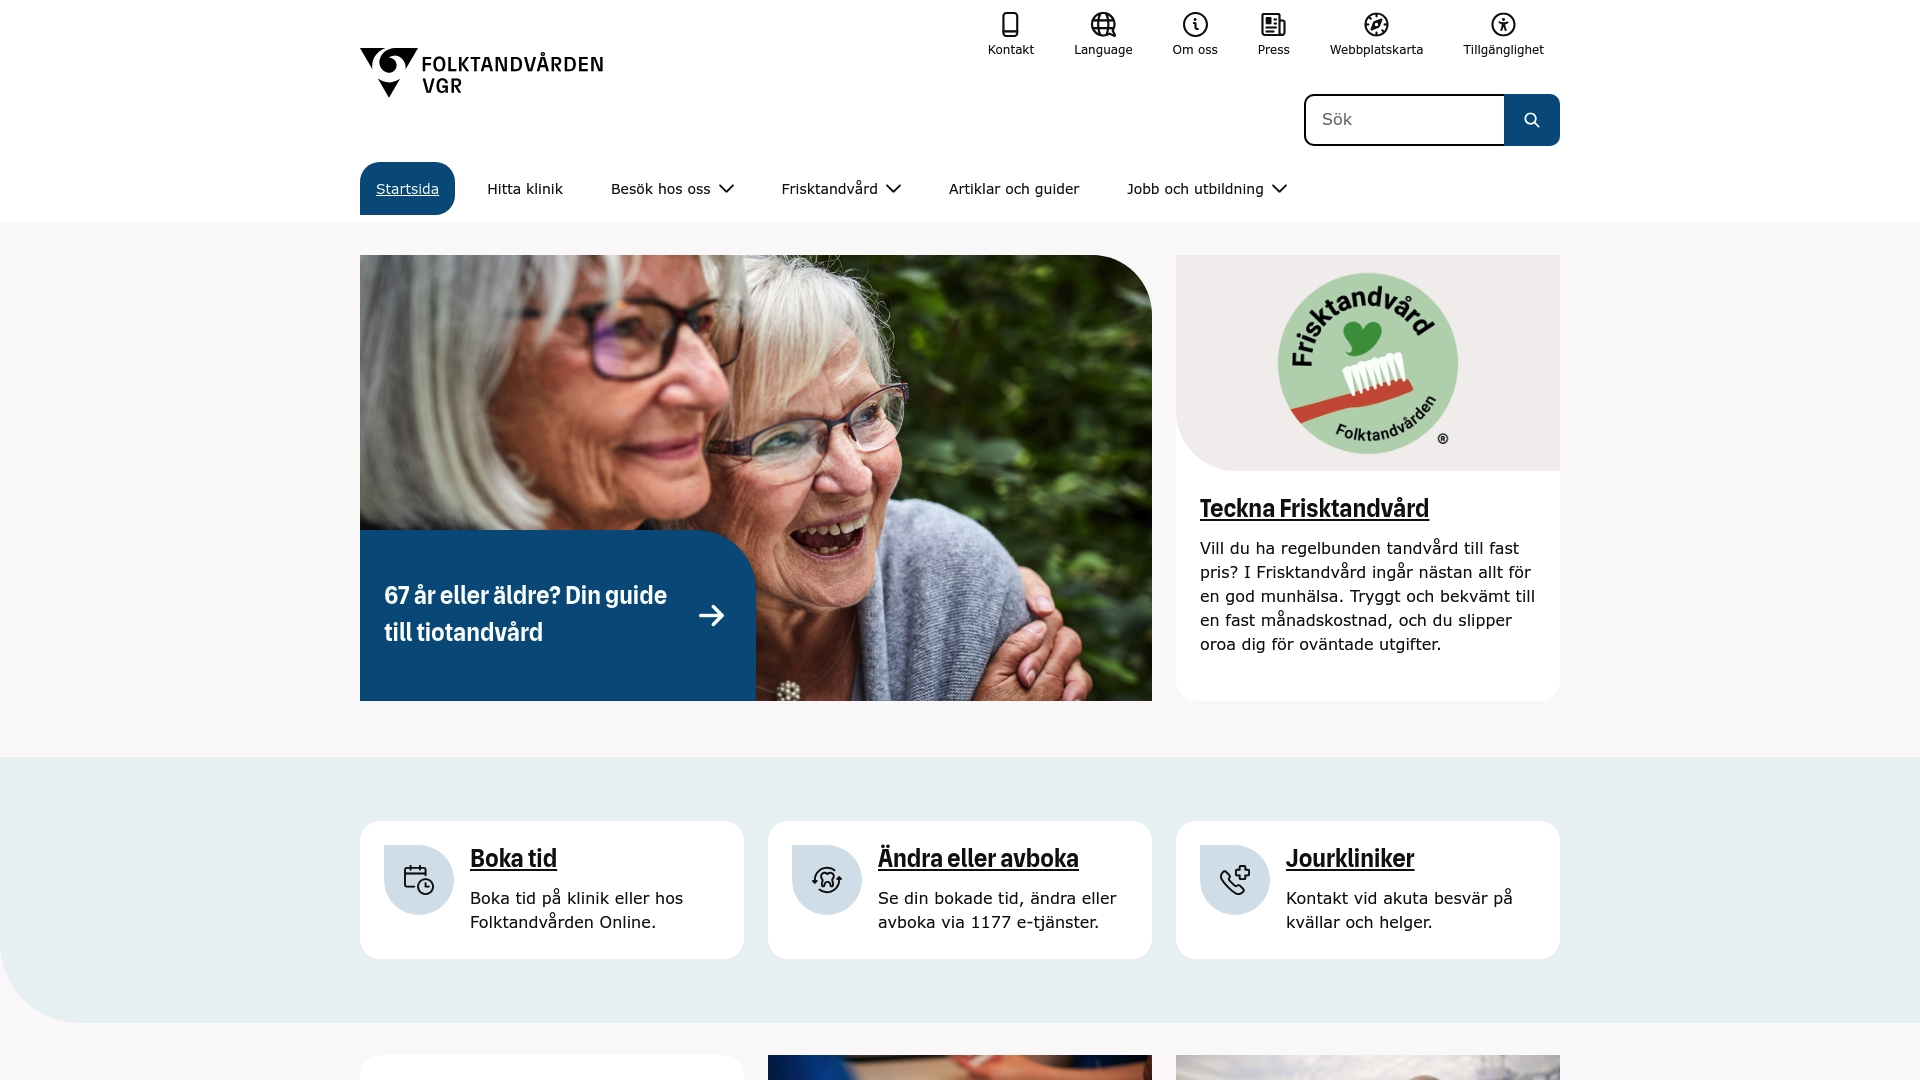Click the Kontakt phone icon
Image resolution: width=1920 pixels, height=1080 pixels.
tap(1010, 24)
